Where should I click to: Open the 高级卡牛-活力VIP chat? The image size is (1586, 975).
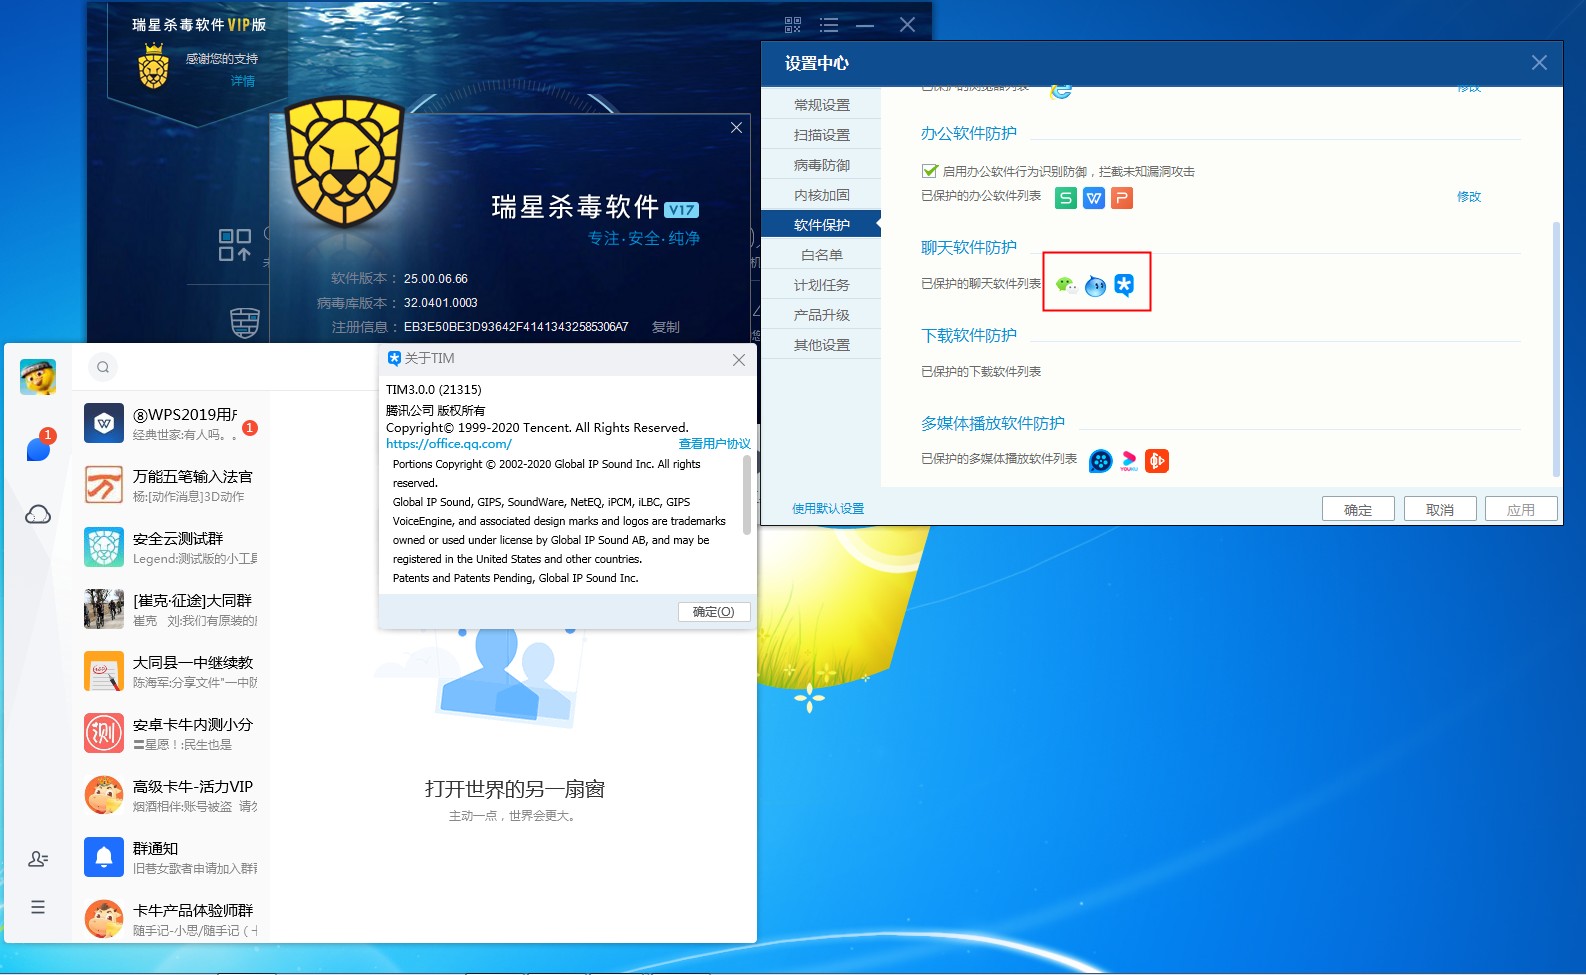(x=172, y=795)
